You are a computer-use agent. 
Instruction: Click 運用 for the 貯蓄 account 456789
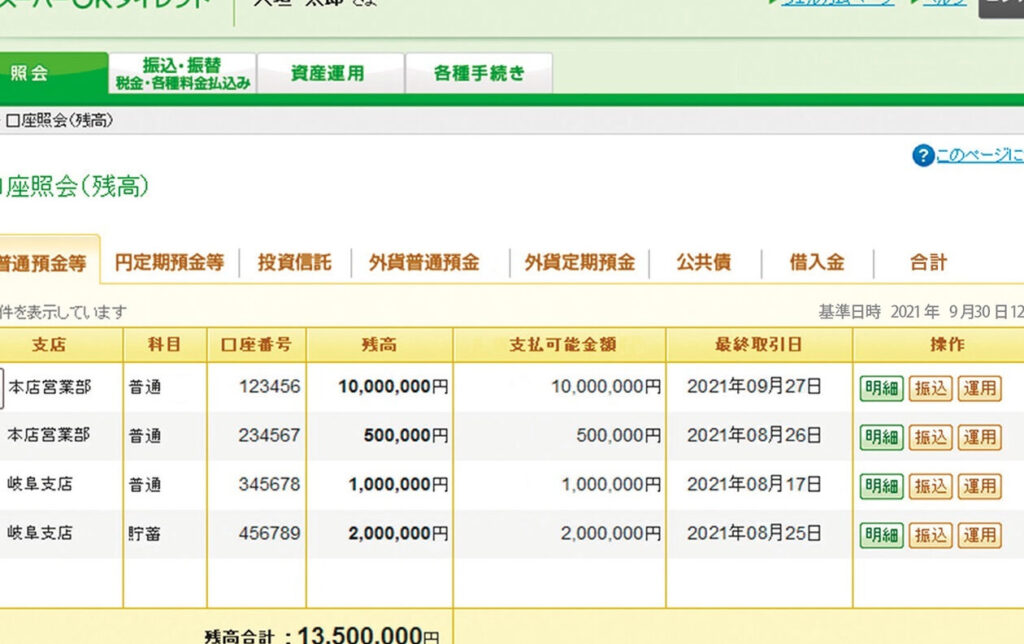point(979,535)
